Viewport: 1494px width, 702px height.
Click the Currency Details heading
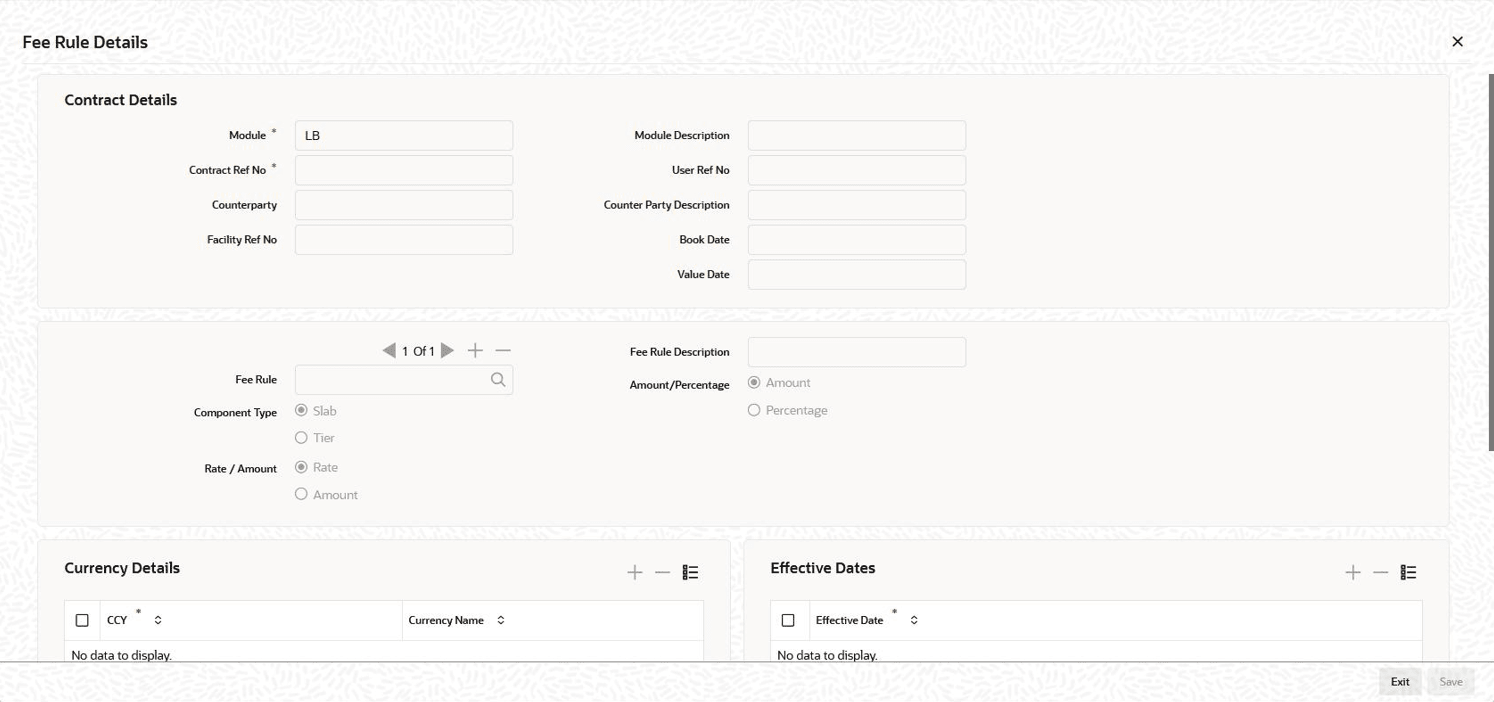pyautogui.click(x=122, y=568)
